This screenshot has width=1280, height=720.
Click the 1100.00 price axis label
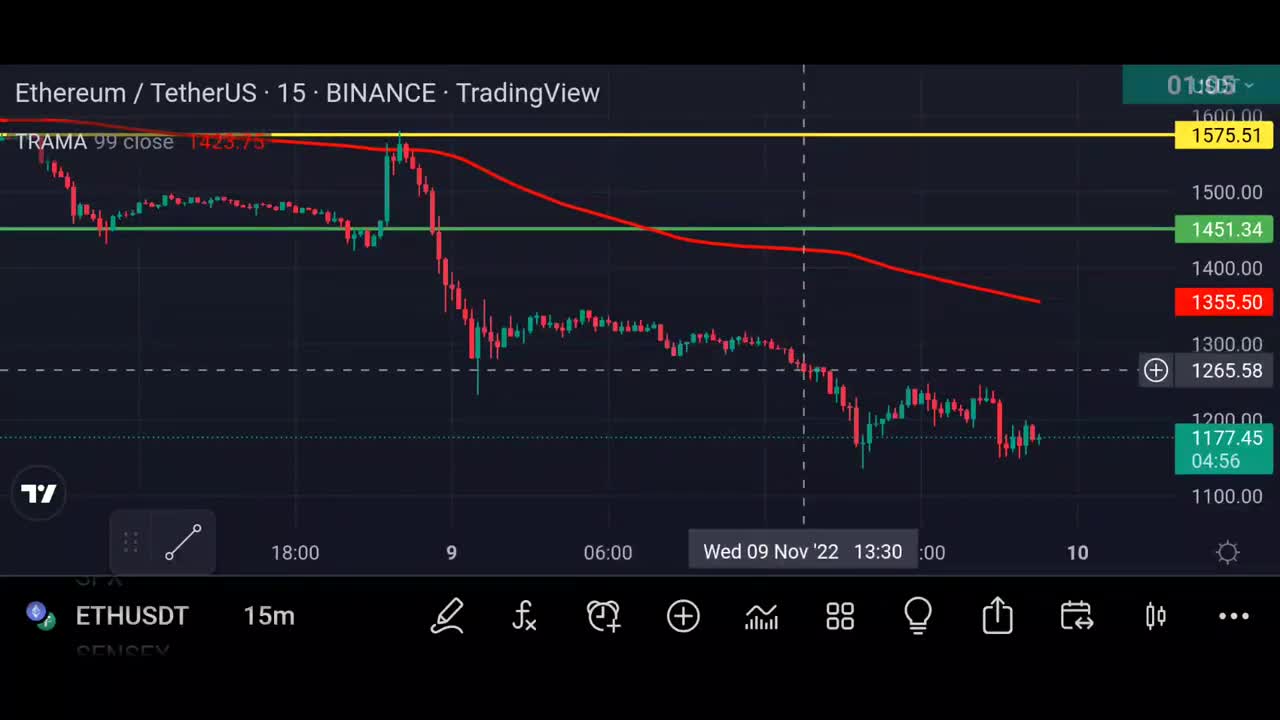pyautogui.click(x=1227, y=496)
